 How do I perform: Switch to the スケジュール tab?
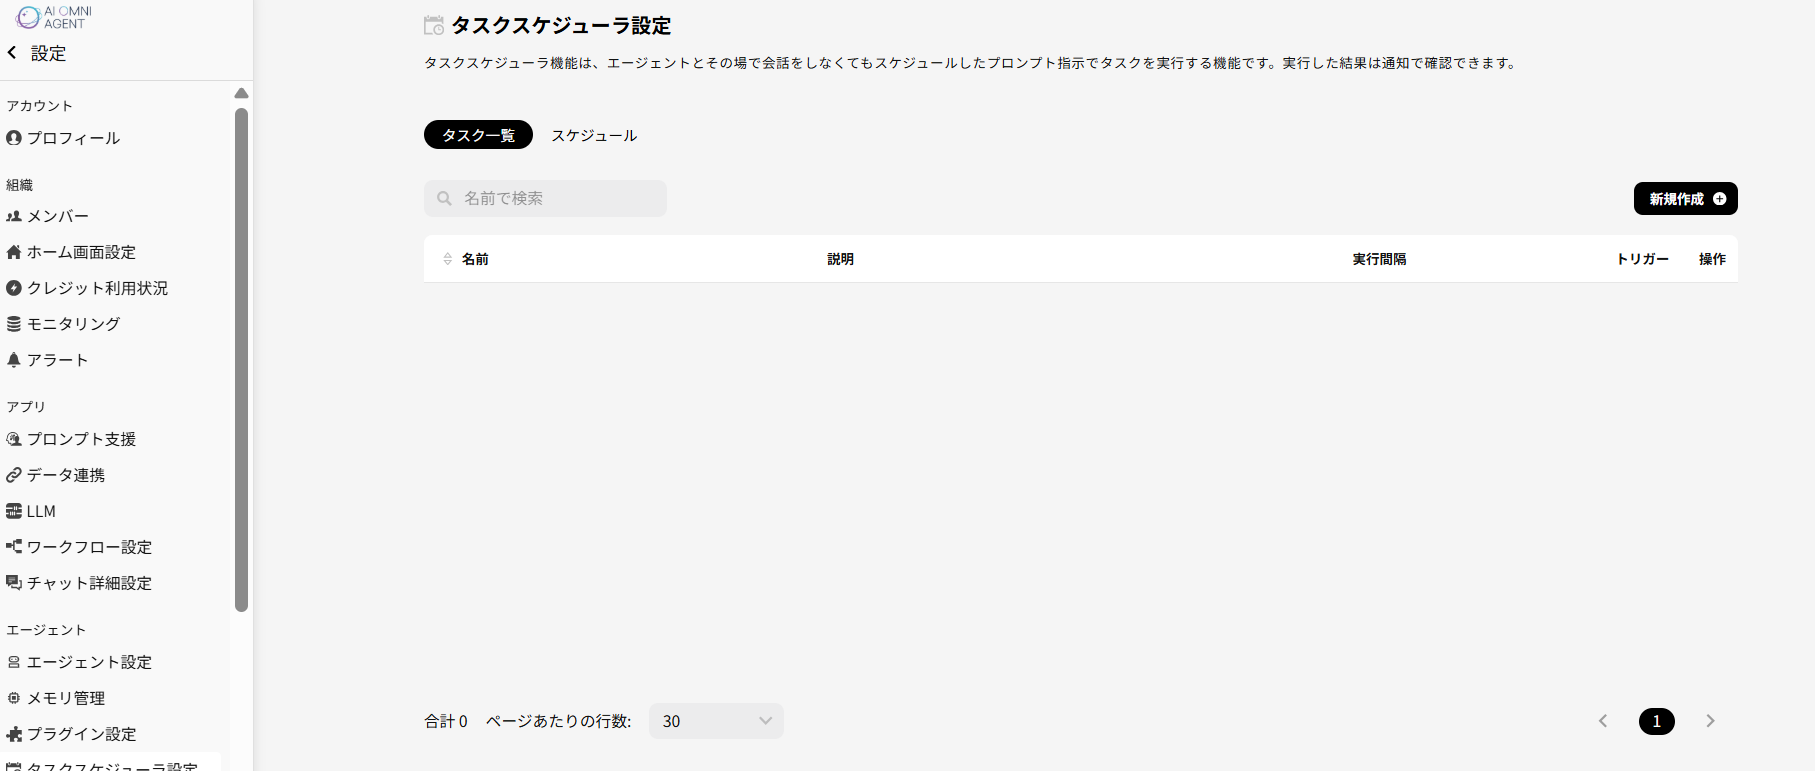tap(594, 135)
